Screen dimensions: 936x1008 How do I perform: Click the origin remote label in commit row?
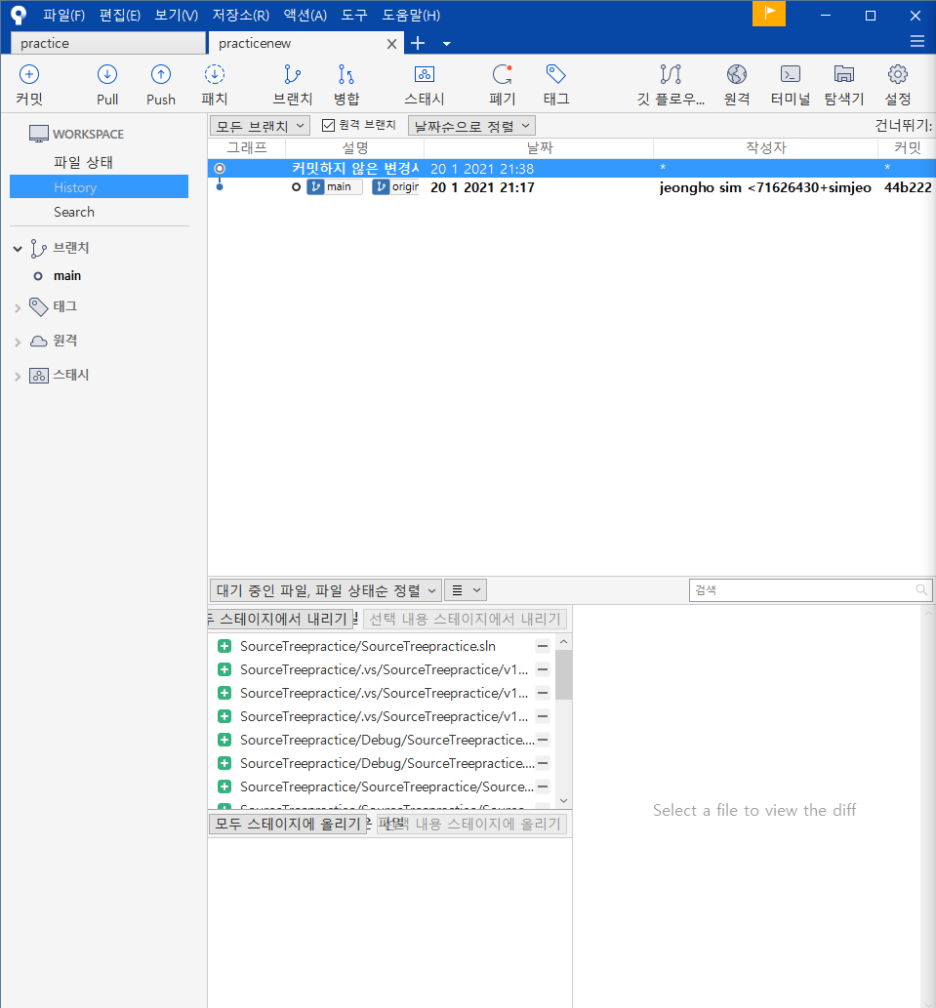click(396, 187)
